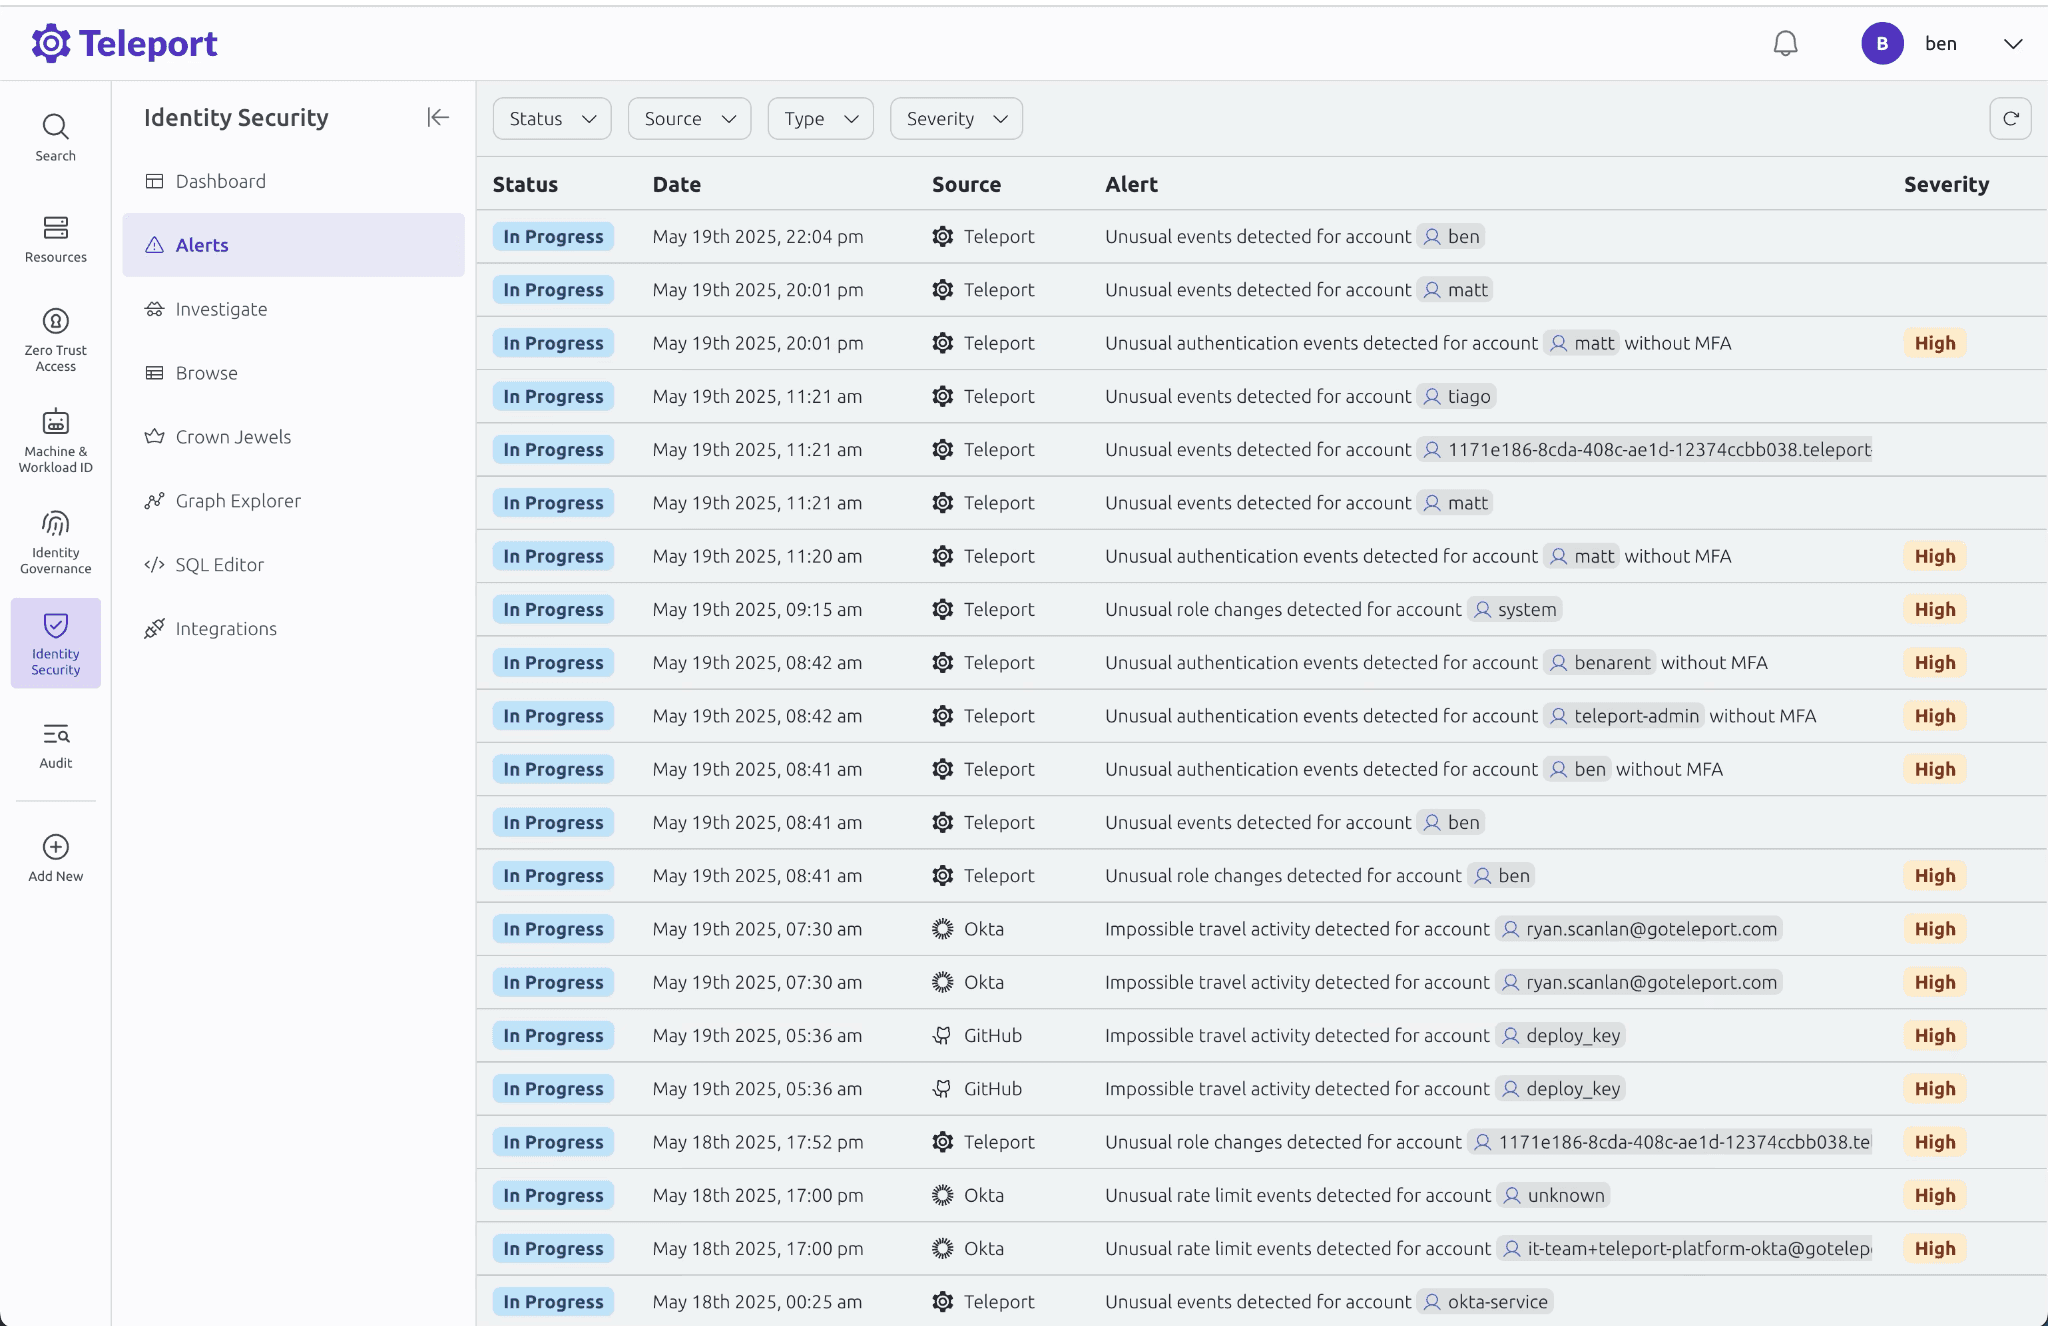
Task: Click the notifications bell icon
Action: coord(1785,44)
